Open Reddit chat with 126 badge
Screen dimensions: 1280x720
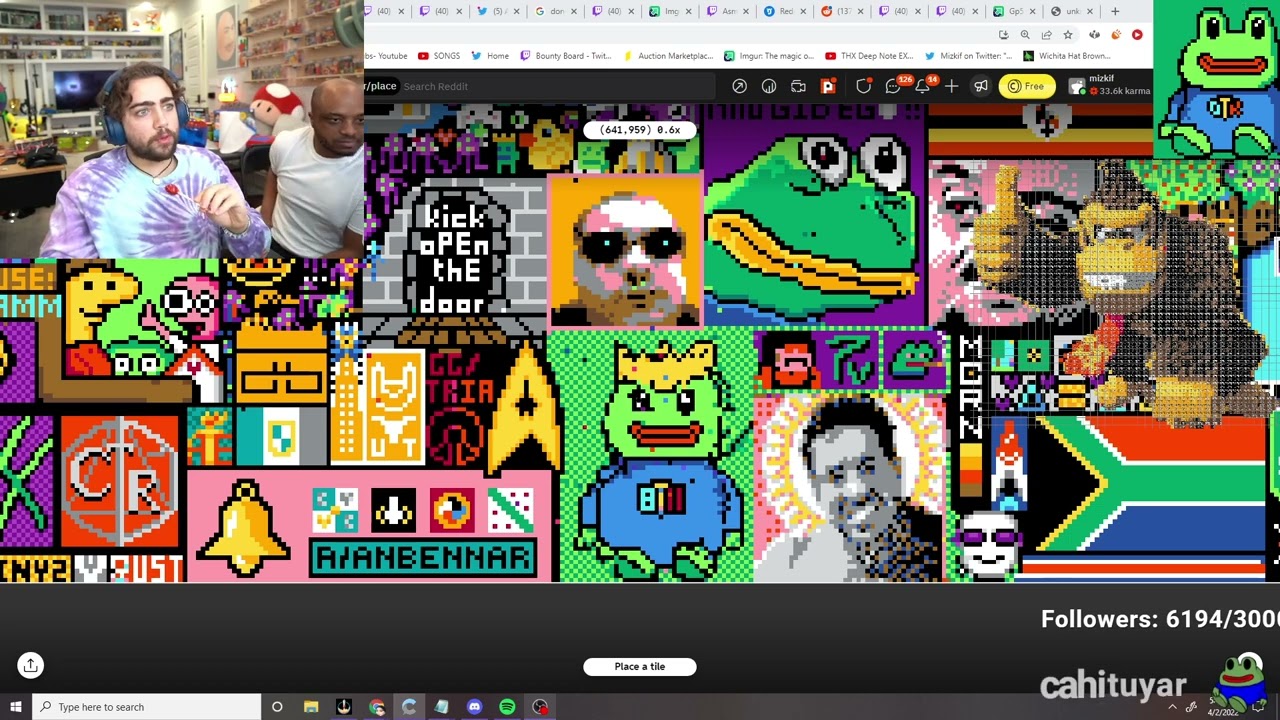tap(894, 86)
